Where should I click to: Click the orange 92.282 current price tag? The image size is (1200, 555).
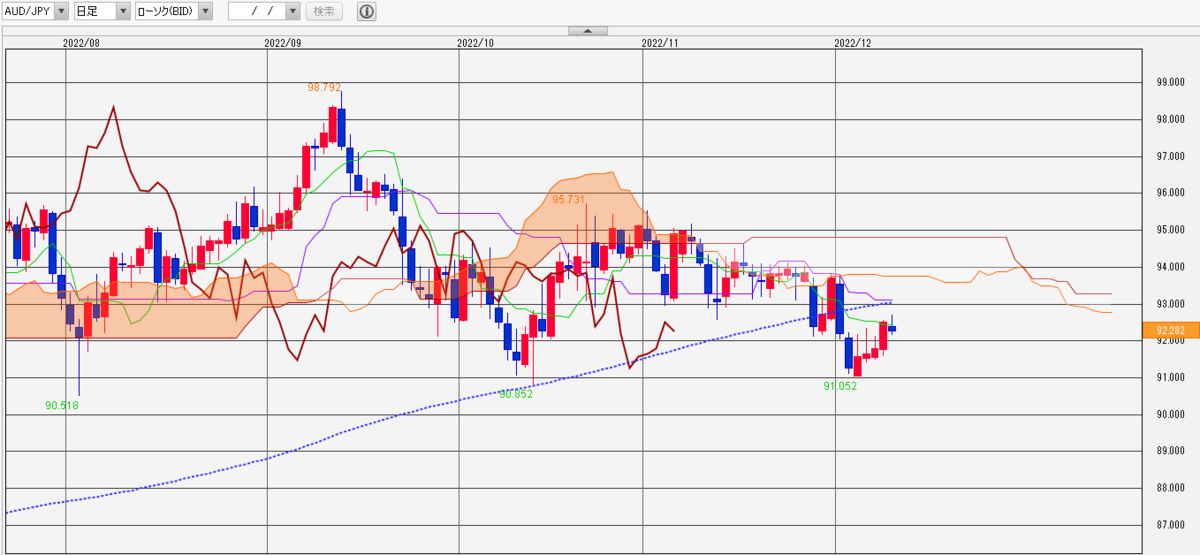click(1170, 329)
